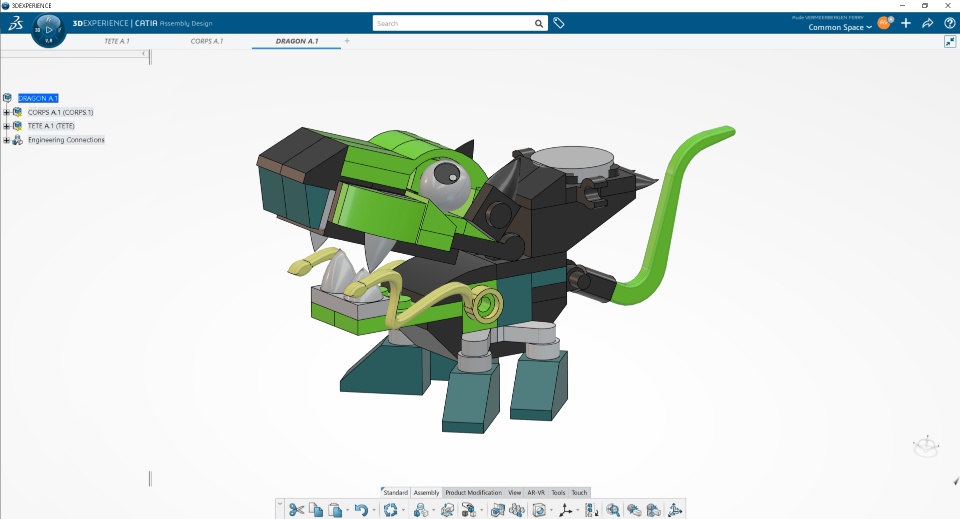Open the Touch toolbar tab

(579, 492)
